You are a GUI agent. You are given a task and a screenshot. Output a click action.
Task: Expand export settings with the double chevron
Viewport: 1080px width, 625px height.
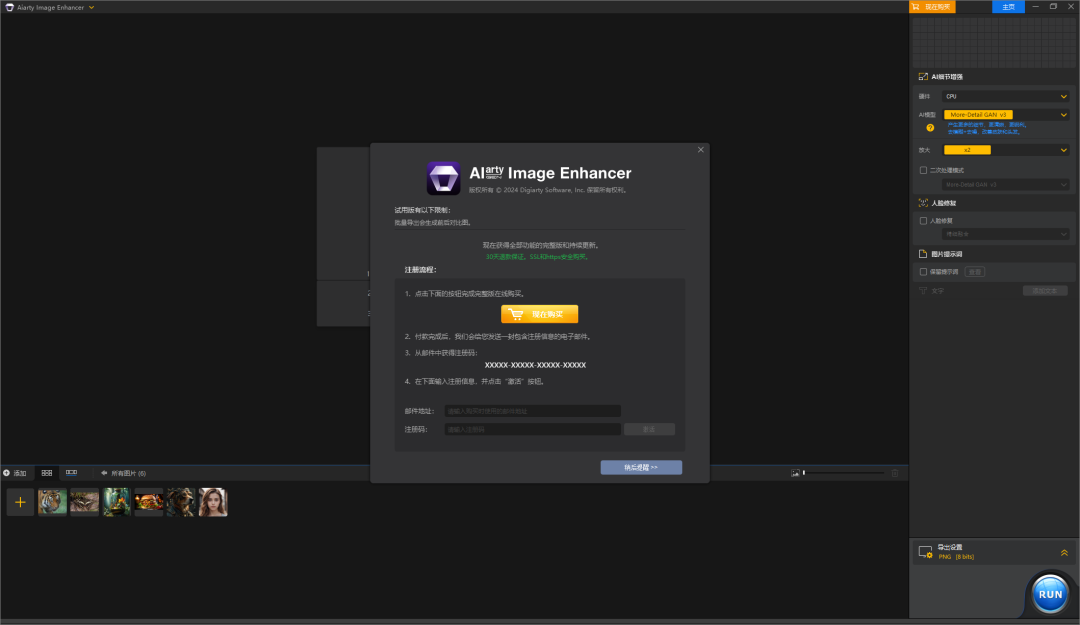1064,553
